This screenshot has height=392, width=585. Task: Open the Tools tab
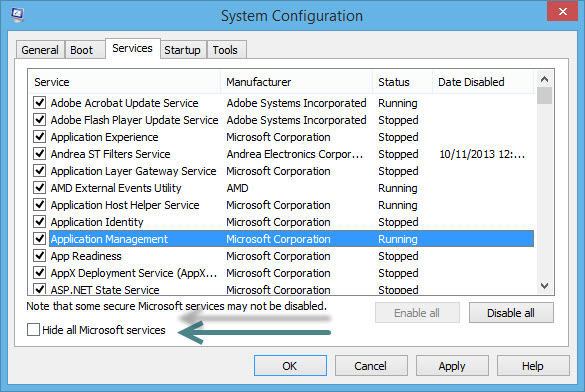pos(225,50)
